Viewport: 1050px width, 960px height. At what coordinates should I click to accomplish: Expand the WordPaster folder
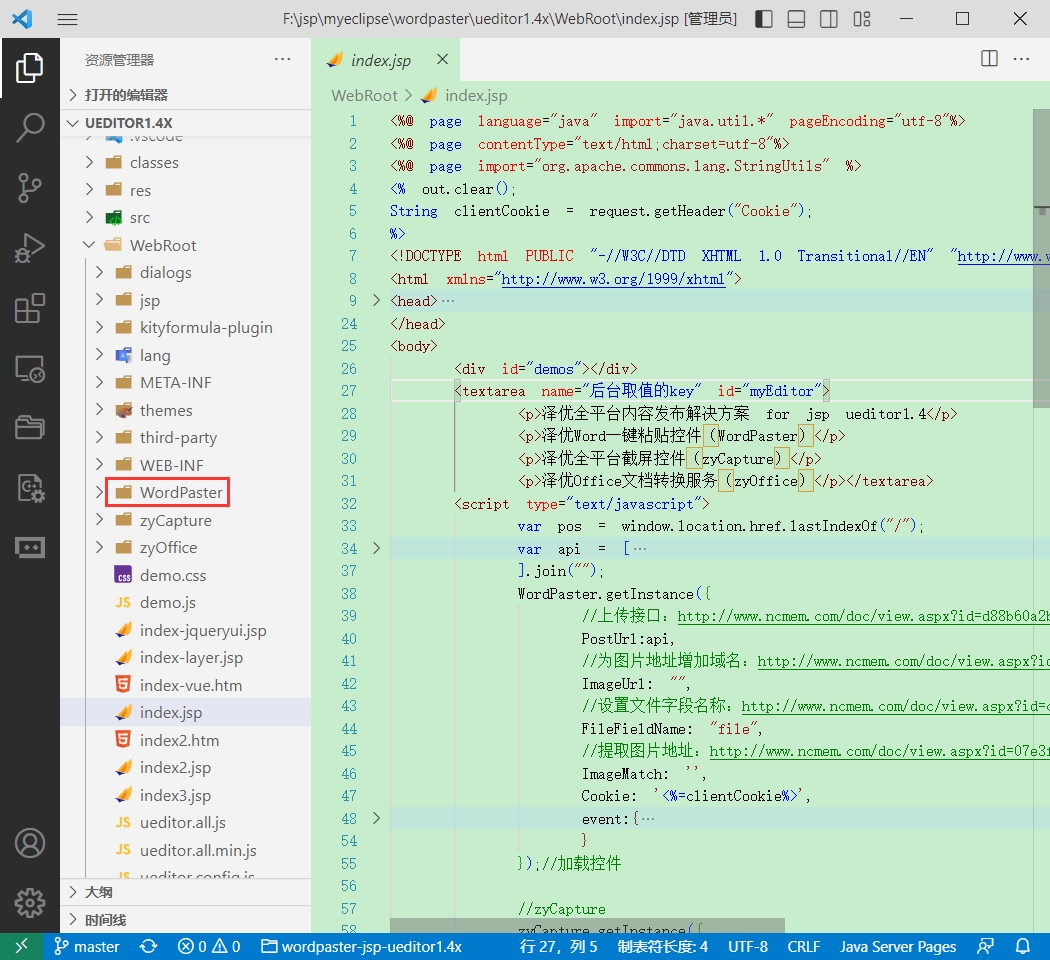tap(180, 493)
